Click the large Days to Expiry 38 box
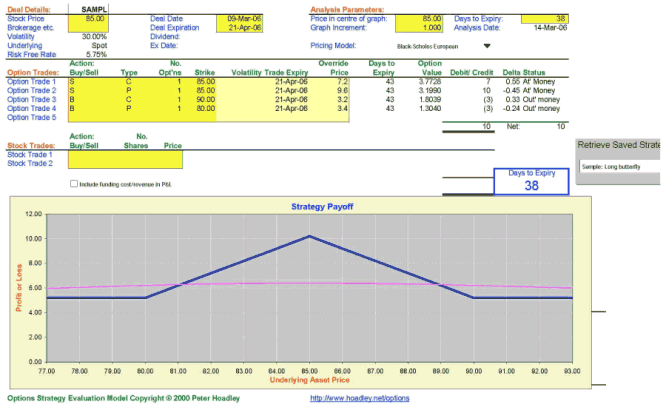The image size is (666, 410). [x=531, y=181]
